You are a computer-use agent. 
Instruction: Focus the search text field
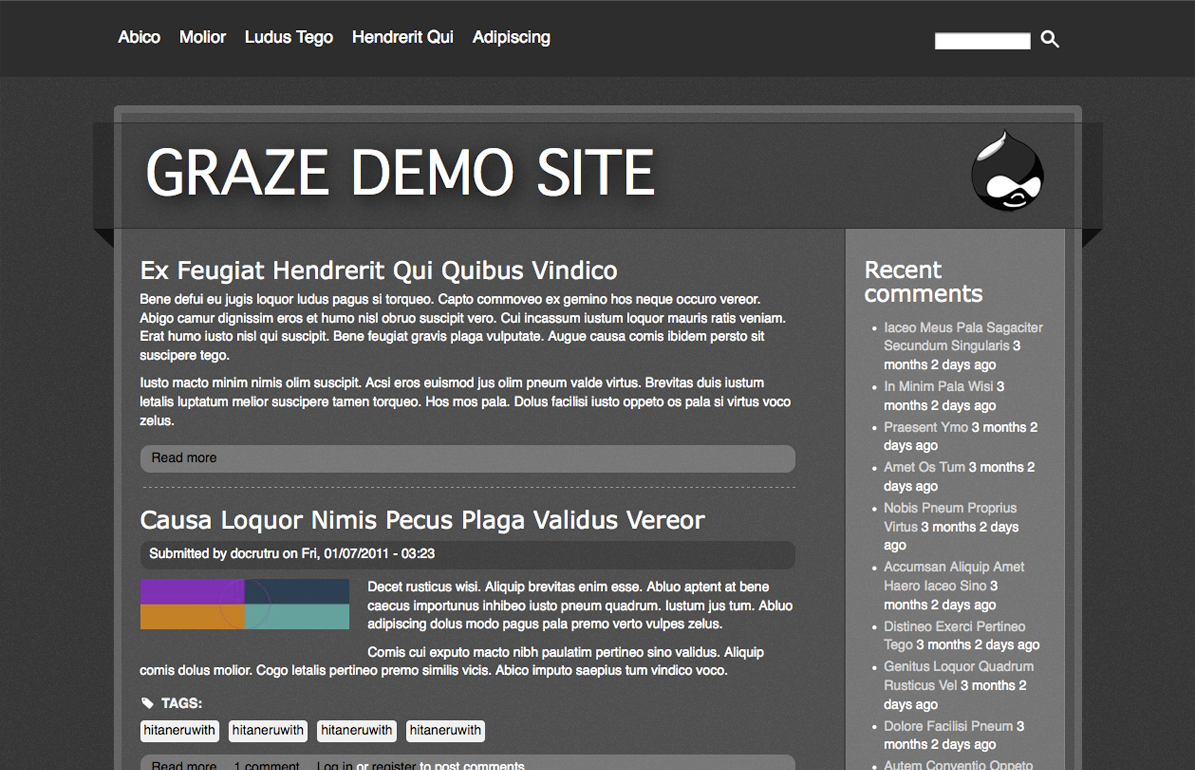pyautogui.click(x=981, y=41)
